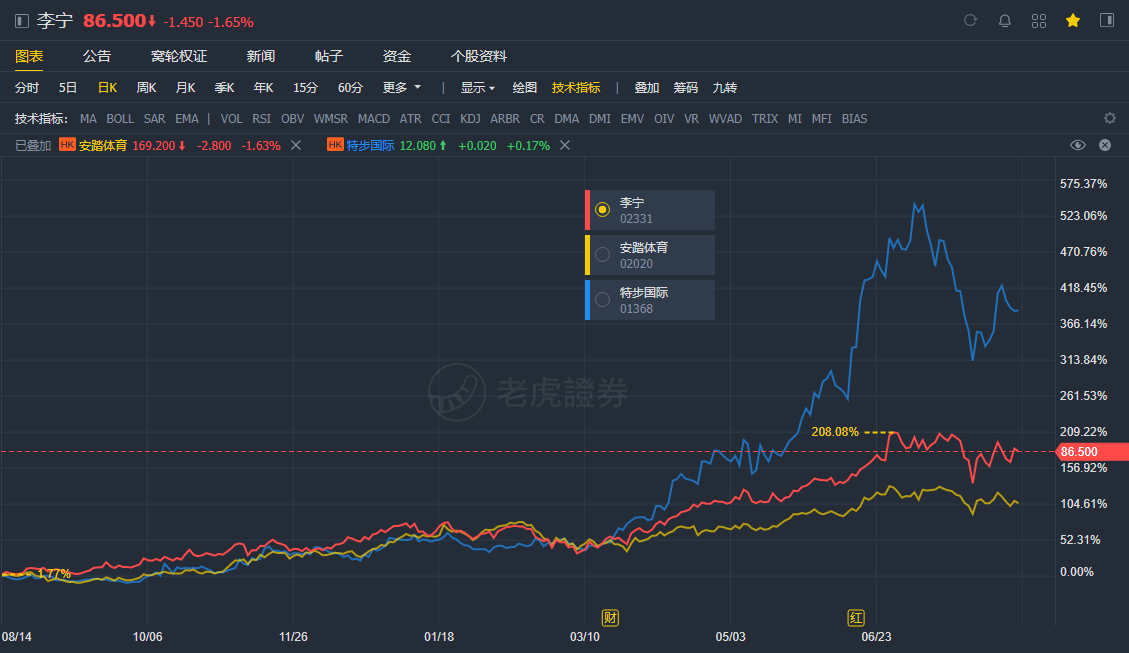
Task: Enable the CCI indicator
Action: point(441,119)
